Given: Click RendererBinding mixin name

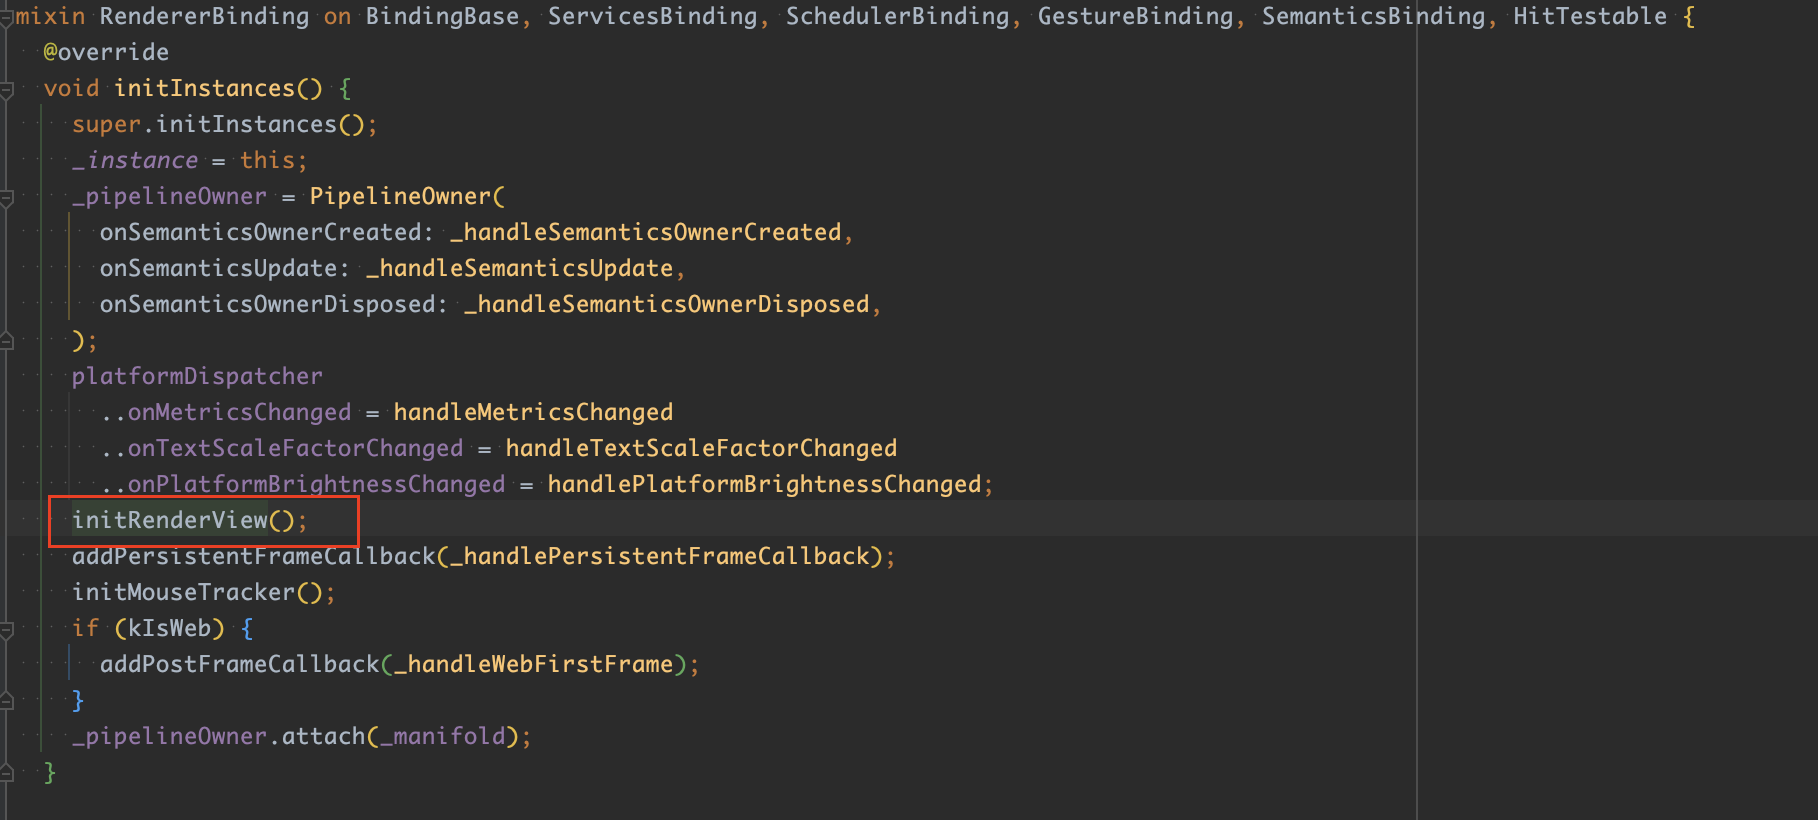Looking at the screenshot, I should tap(204, 16).
